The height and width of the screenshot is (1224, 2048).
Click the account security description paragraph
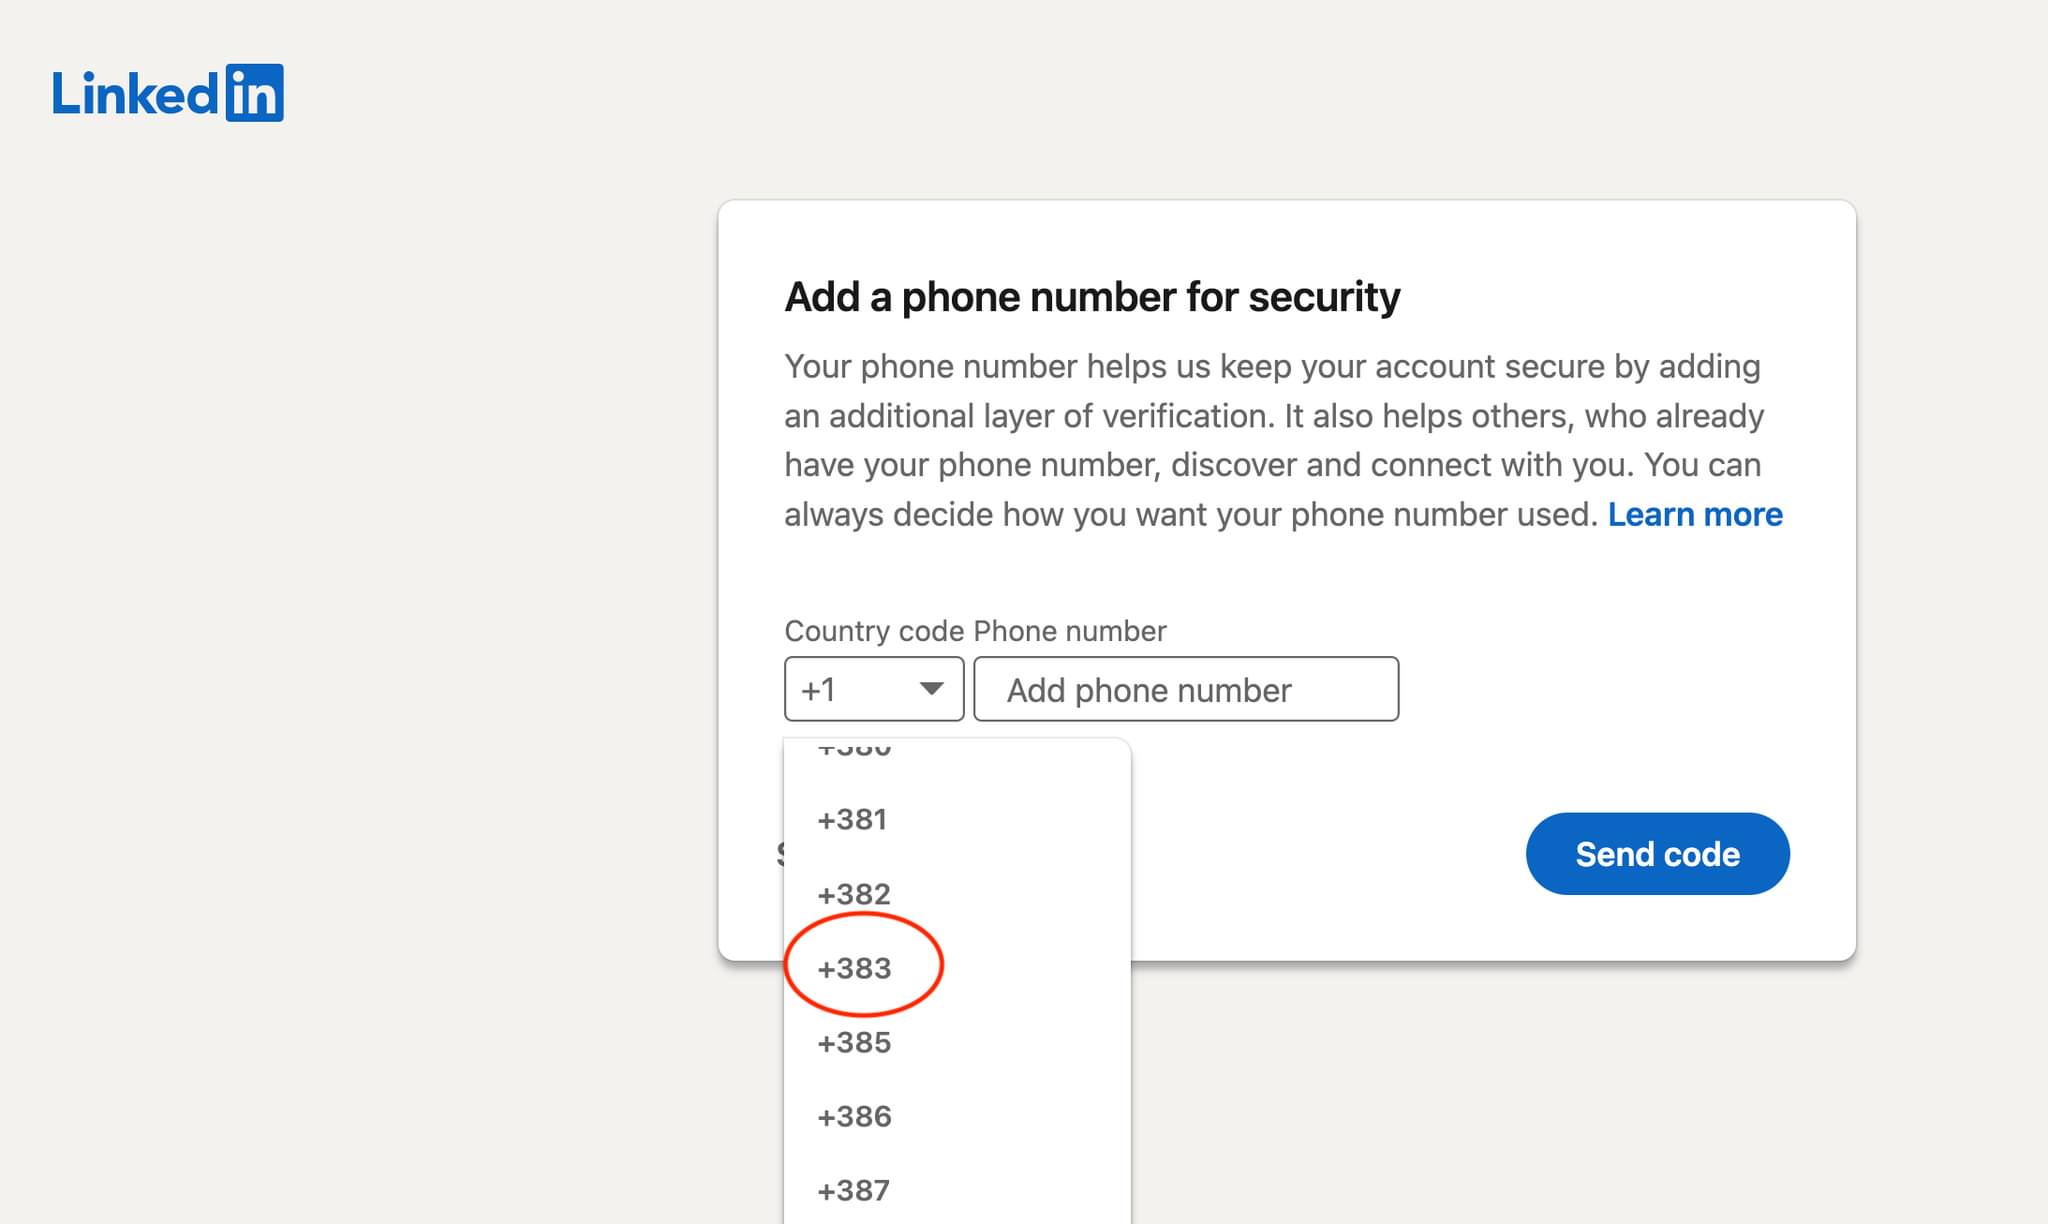pyautogui.click(x=1283, y=440)
